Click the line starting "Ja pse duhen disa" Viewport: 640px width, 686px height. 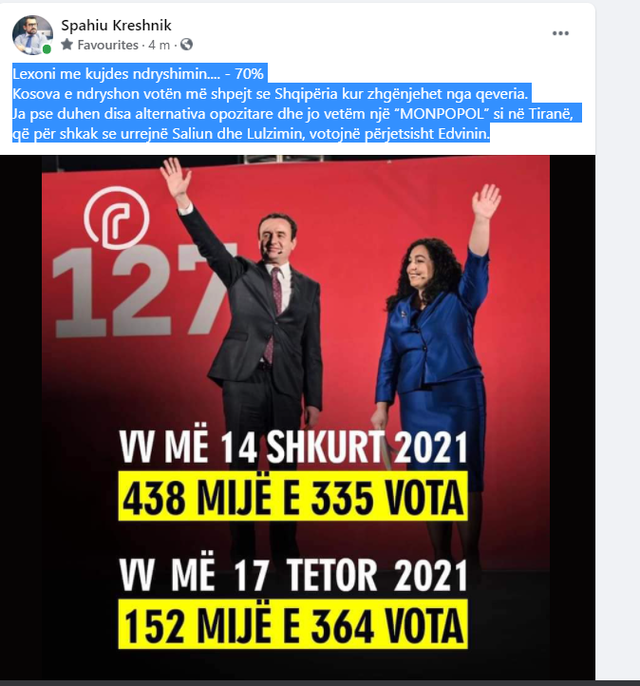tap(293, 113)
